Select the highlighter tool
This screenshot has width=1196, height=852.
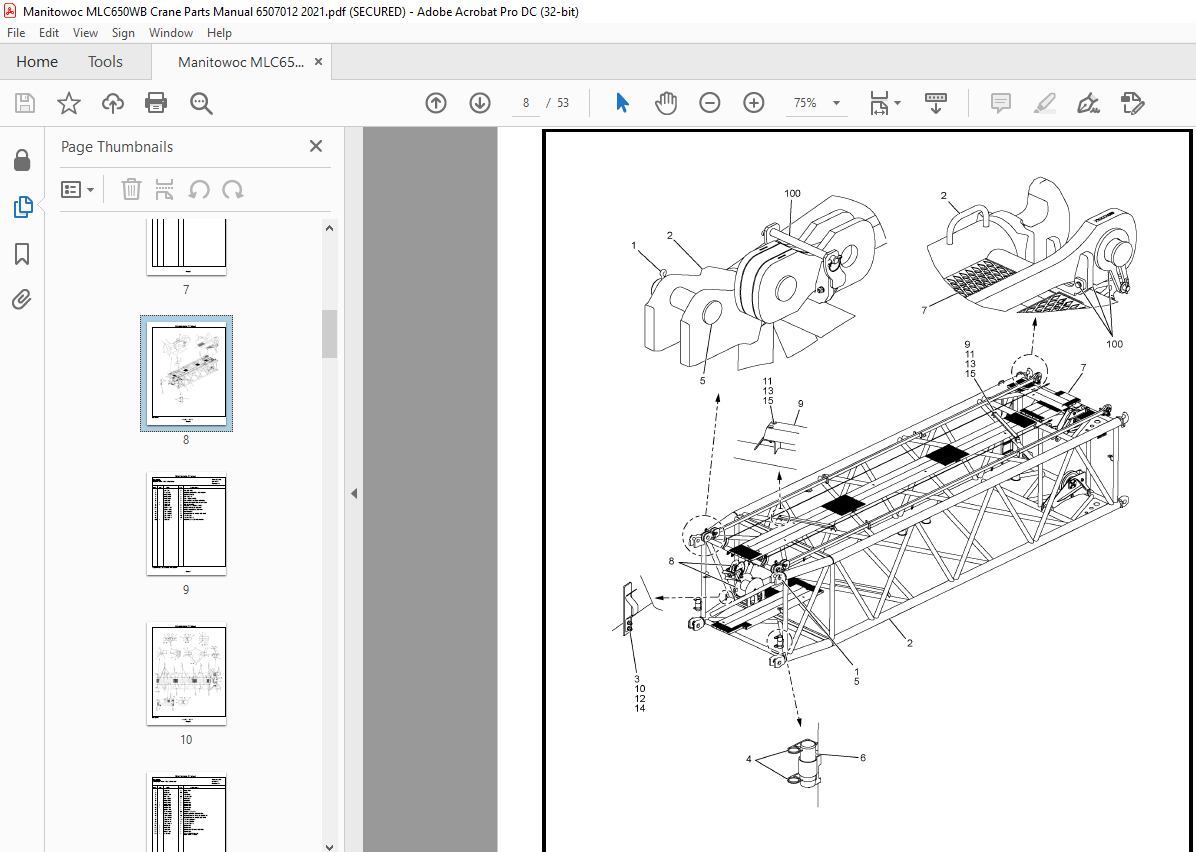point(1045,103)
